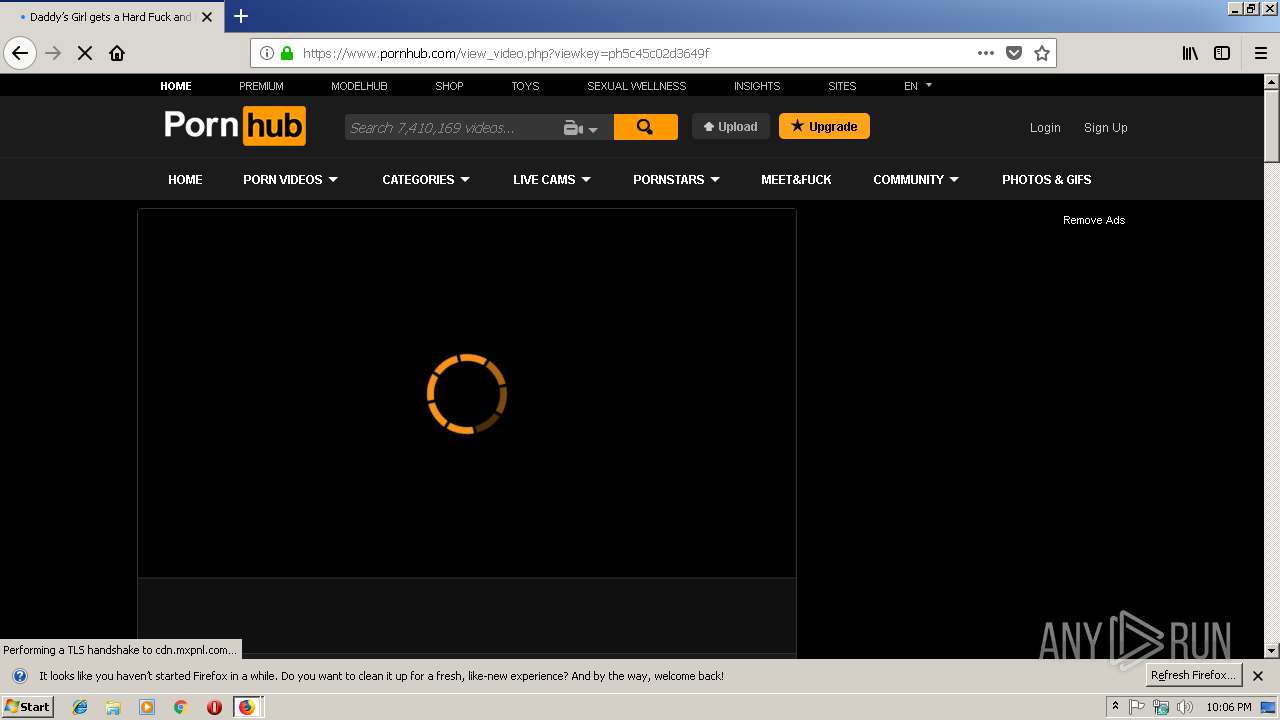Launch Opera from taskbar
This screenshot has height=720, width=1280.
214,707
